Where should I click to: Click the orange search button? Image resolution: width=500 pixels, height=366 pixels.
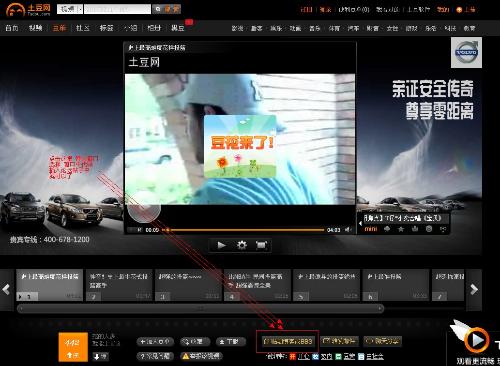coord(167,9)
